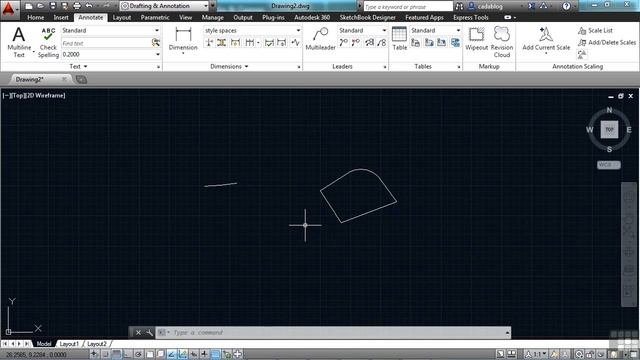The image size is (640, 360).
Task: Switch to the Layout1 tab
Action: click(69, 344)
